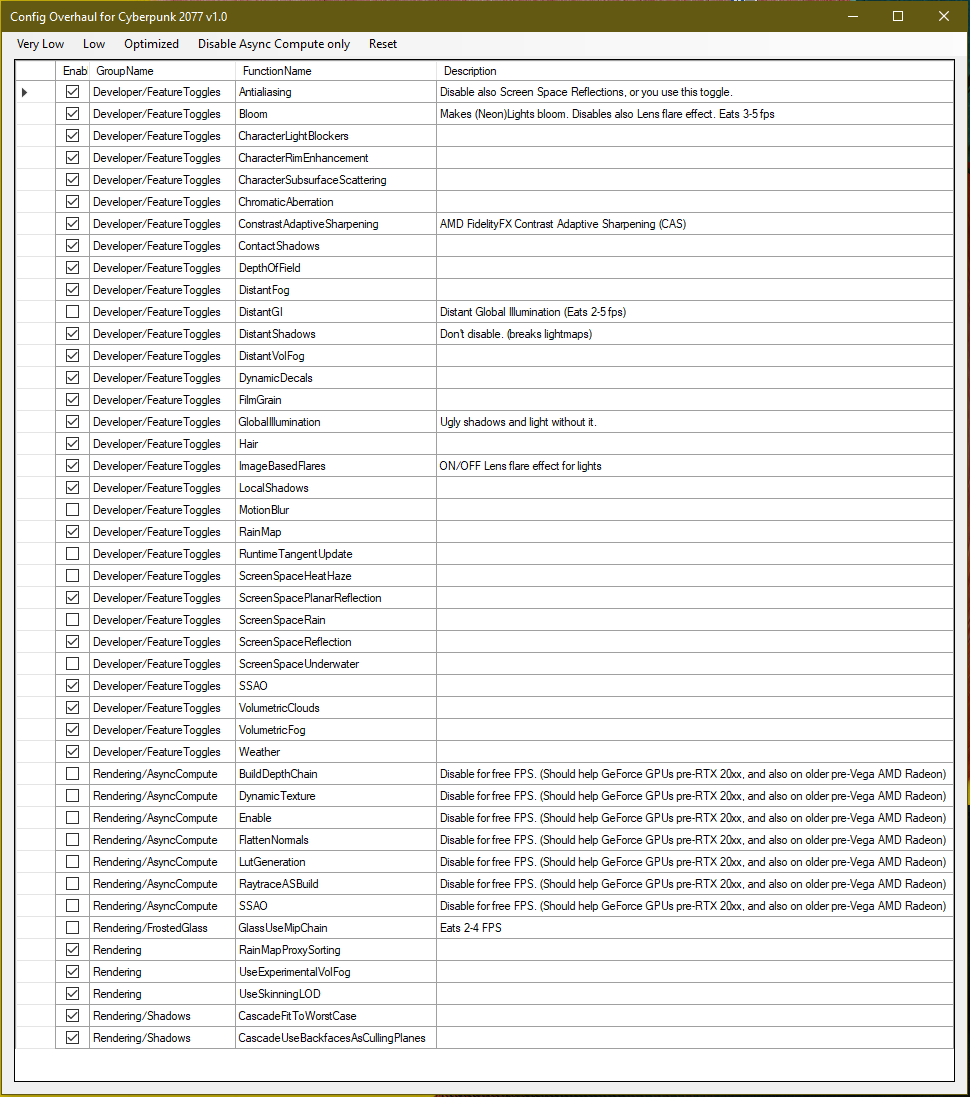Click the CharacterSubsurfaceScattering cell

coord(336,180)
